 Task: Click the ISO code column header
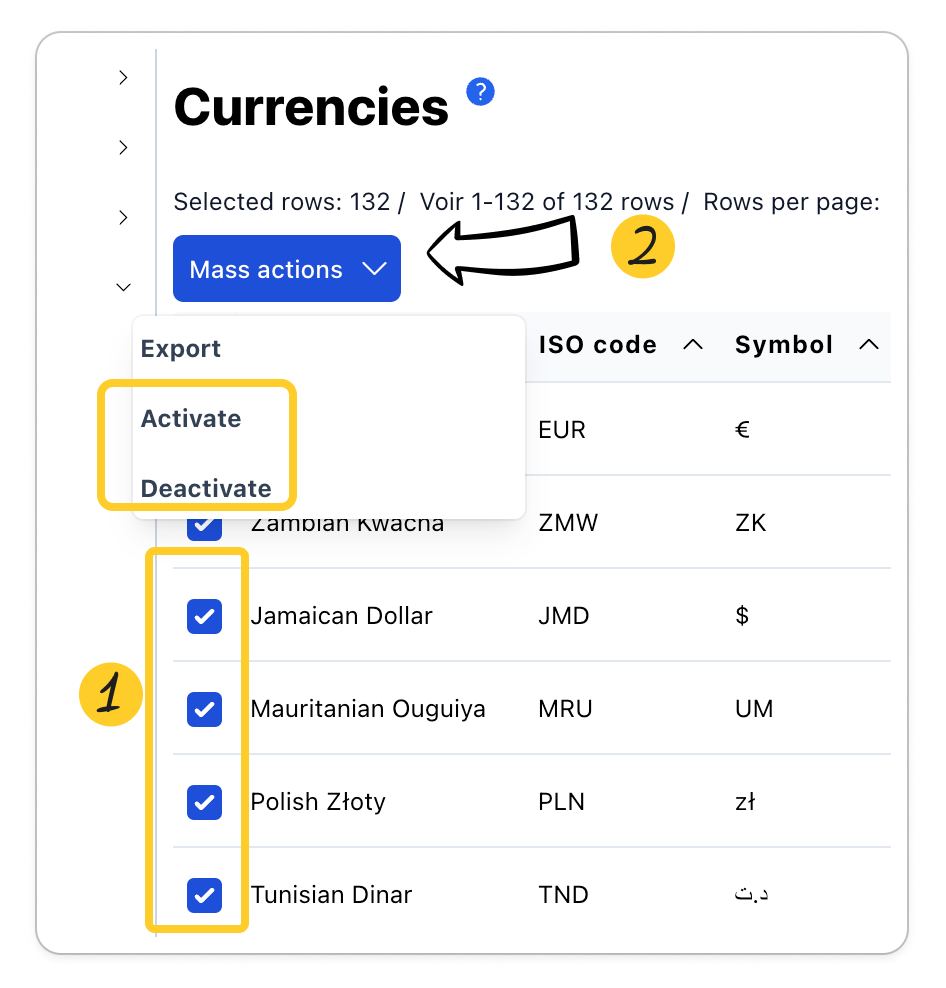point(597,345)
